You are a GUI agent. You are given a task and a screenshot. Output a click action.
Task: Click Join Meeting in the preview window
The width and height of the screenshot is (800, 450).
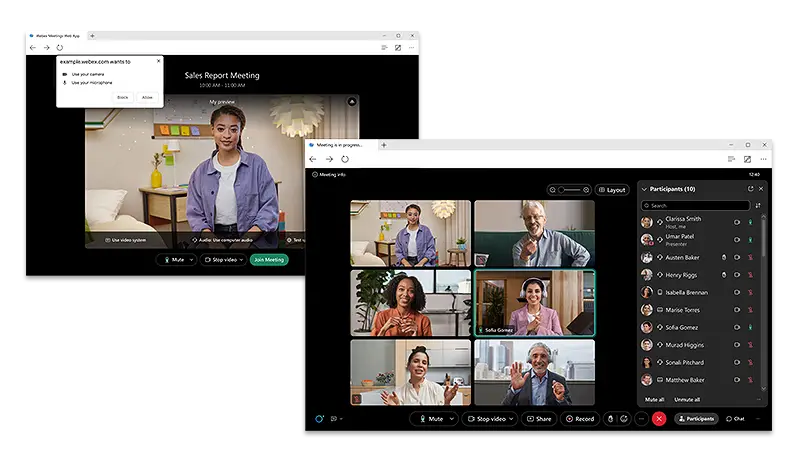point(269,260)
